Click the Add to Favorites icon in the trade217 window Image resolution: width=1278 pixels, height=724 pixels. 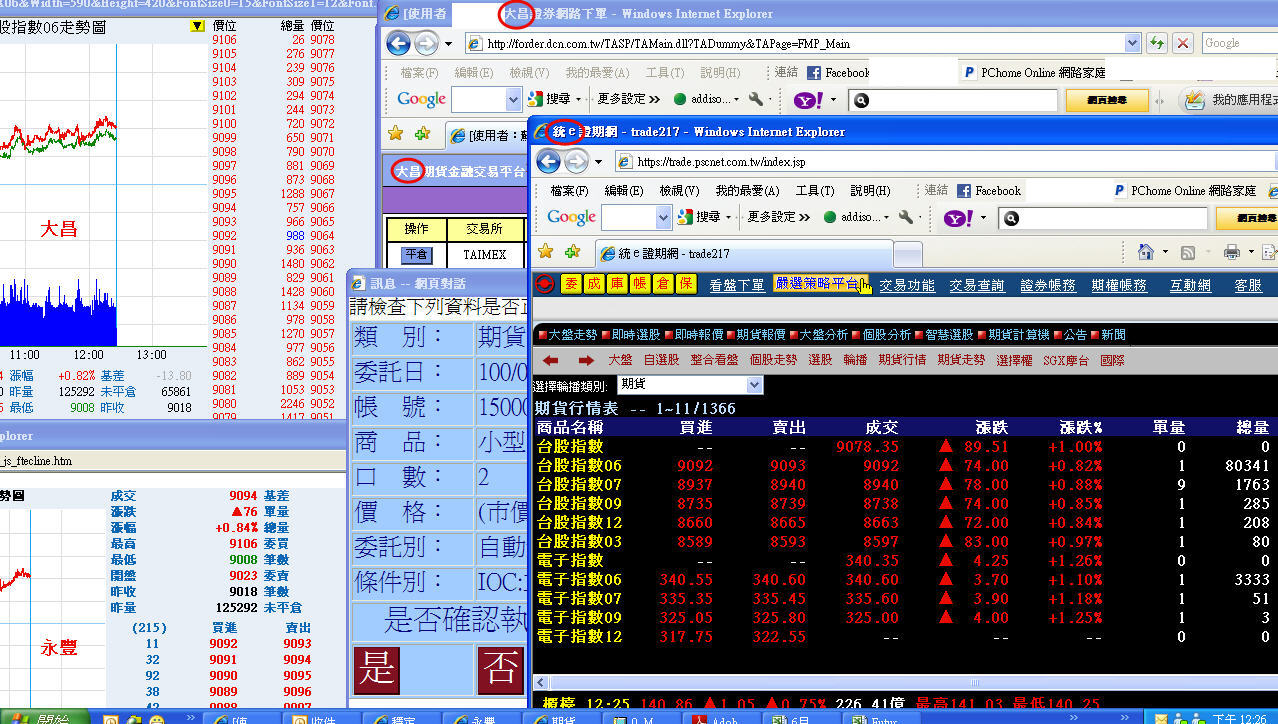point(572,251)
